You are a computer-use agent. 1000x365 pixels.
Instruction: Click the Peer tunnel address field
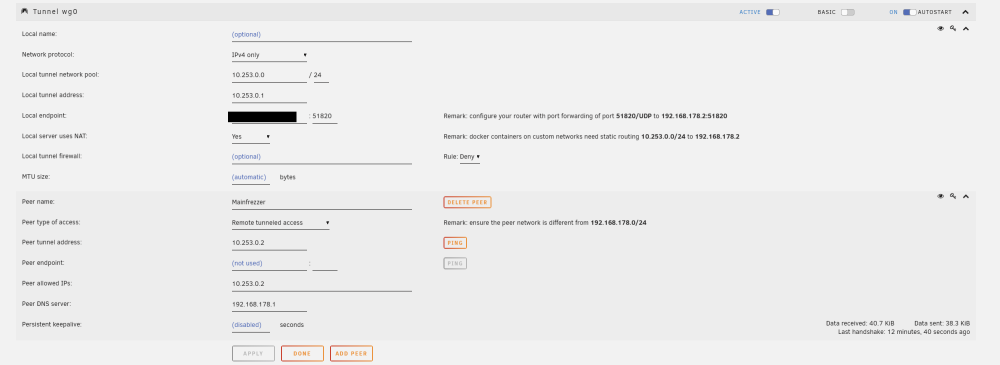(x=269, y=243)
